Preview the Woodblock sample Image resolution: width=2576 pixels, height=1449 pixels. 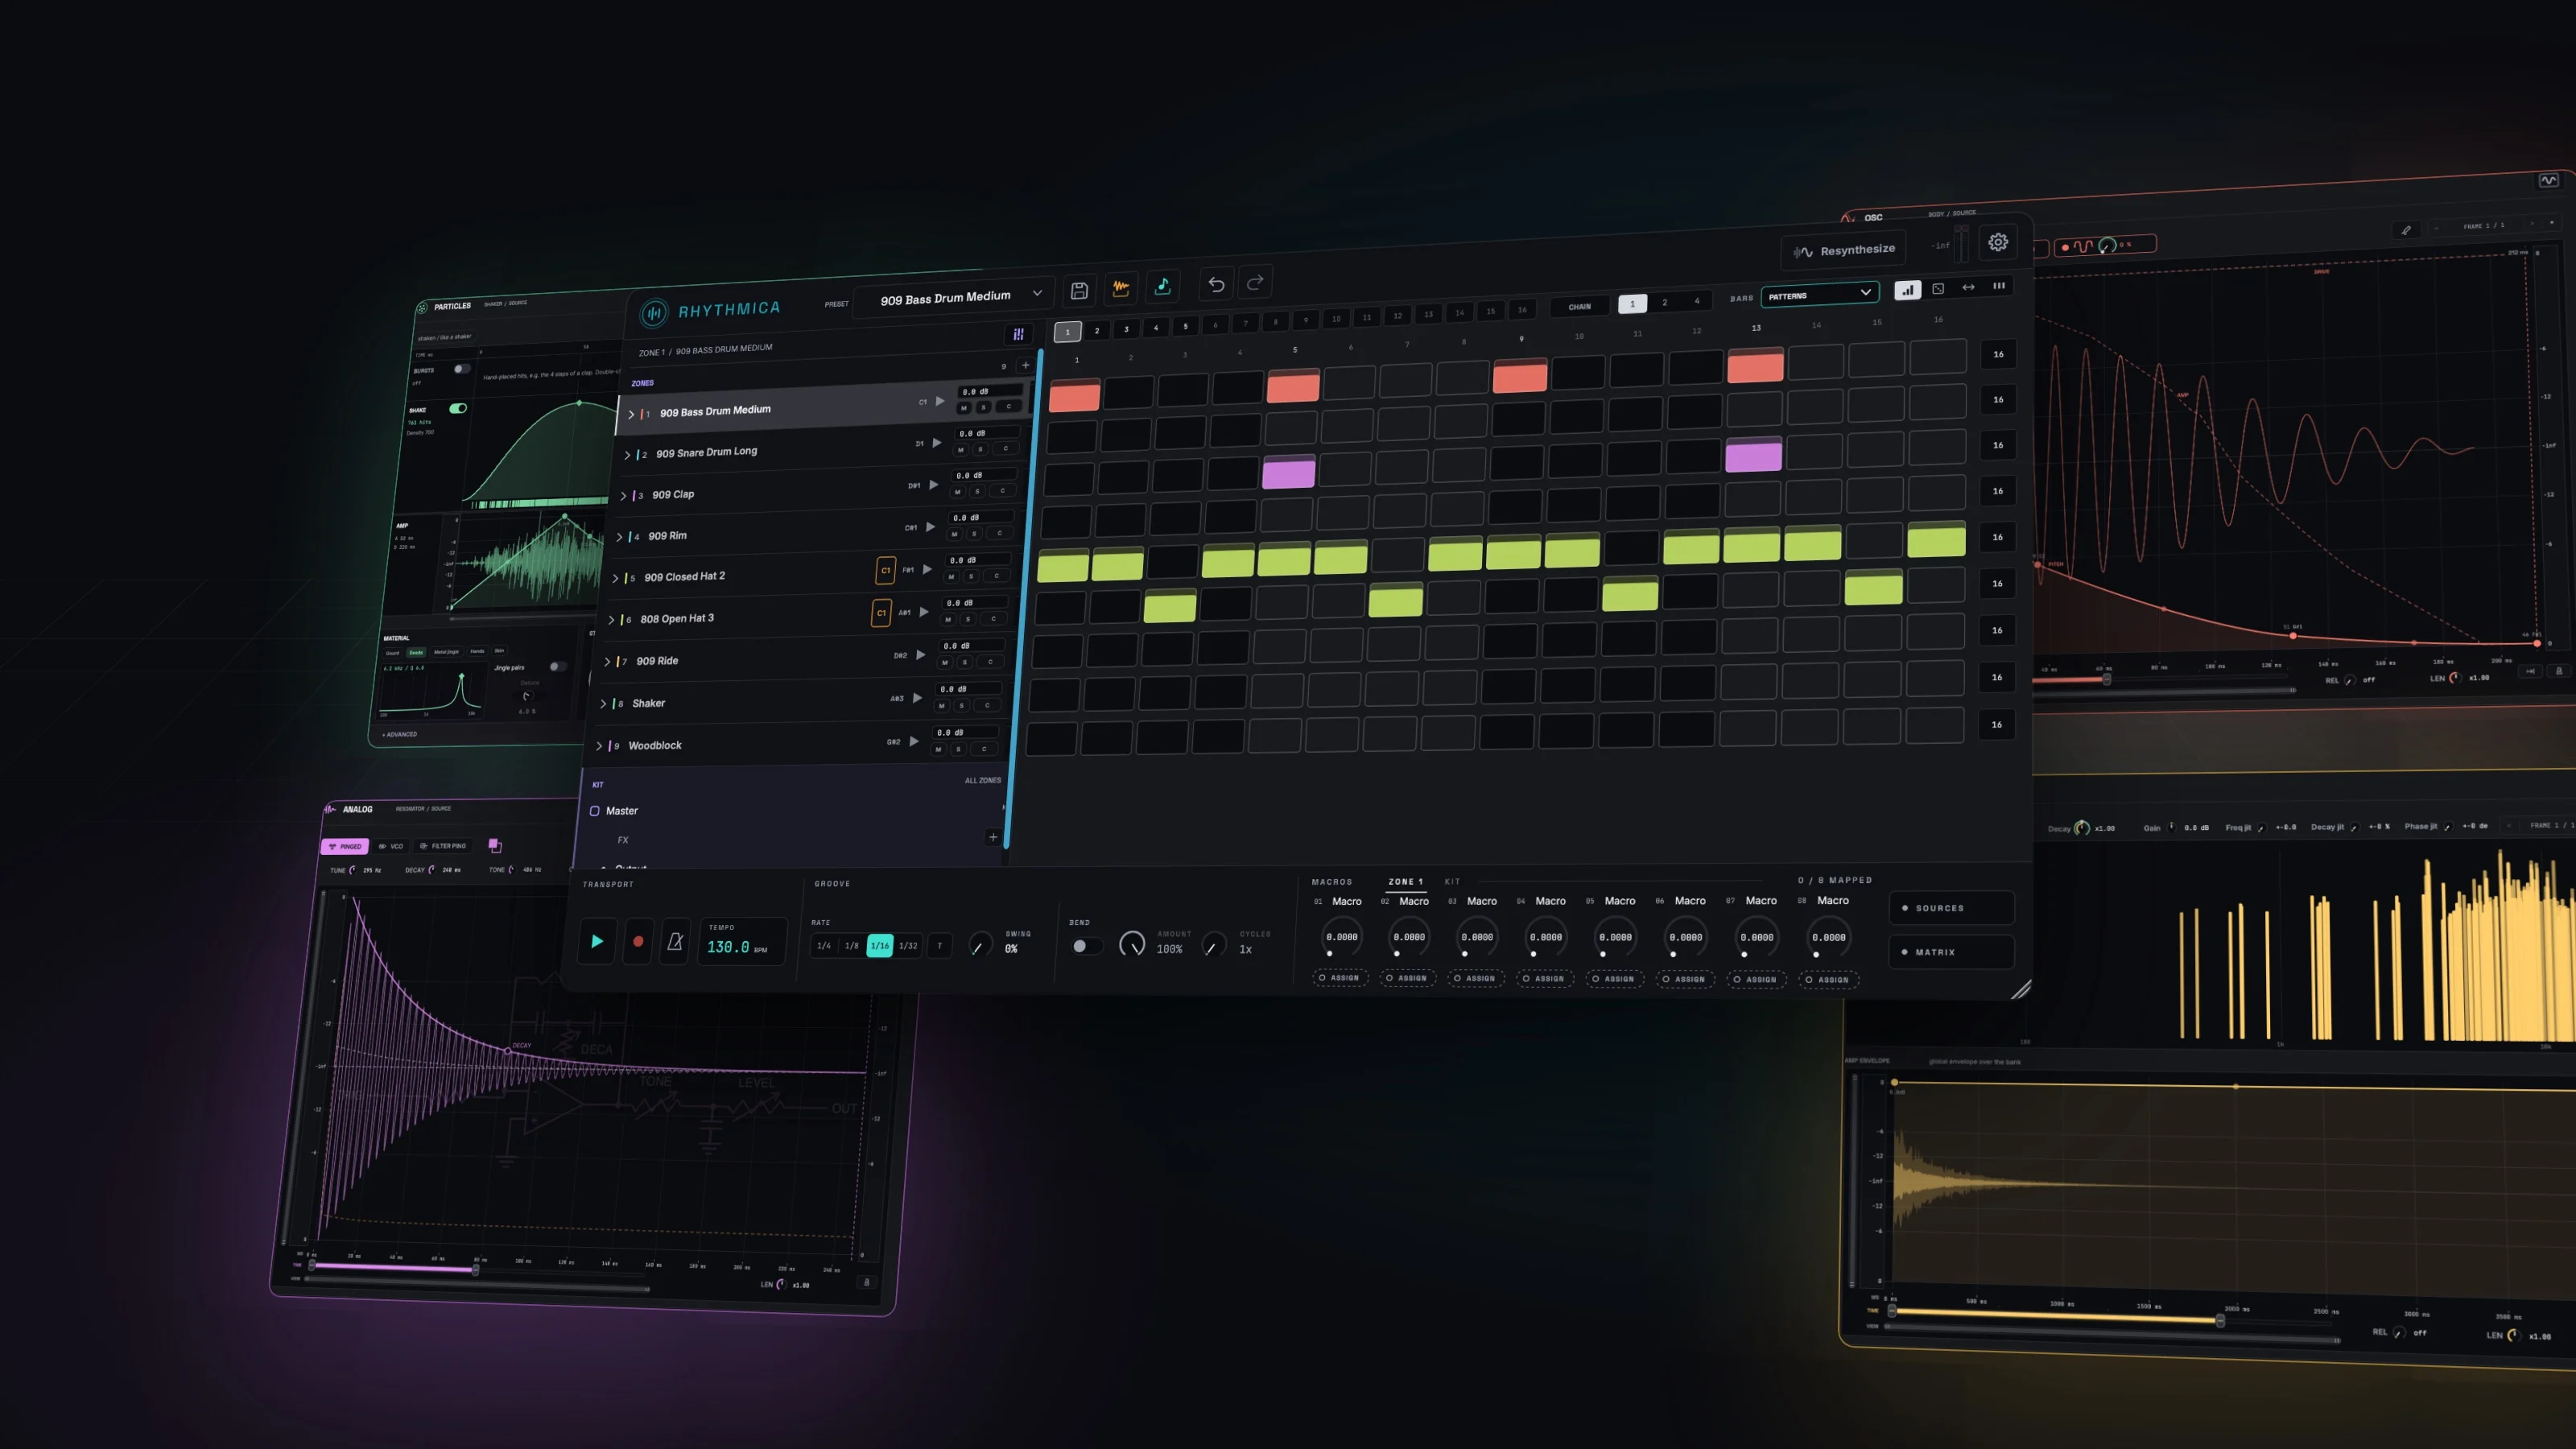click(x=914, y=741)
